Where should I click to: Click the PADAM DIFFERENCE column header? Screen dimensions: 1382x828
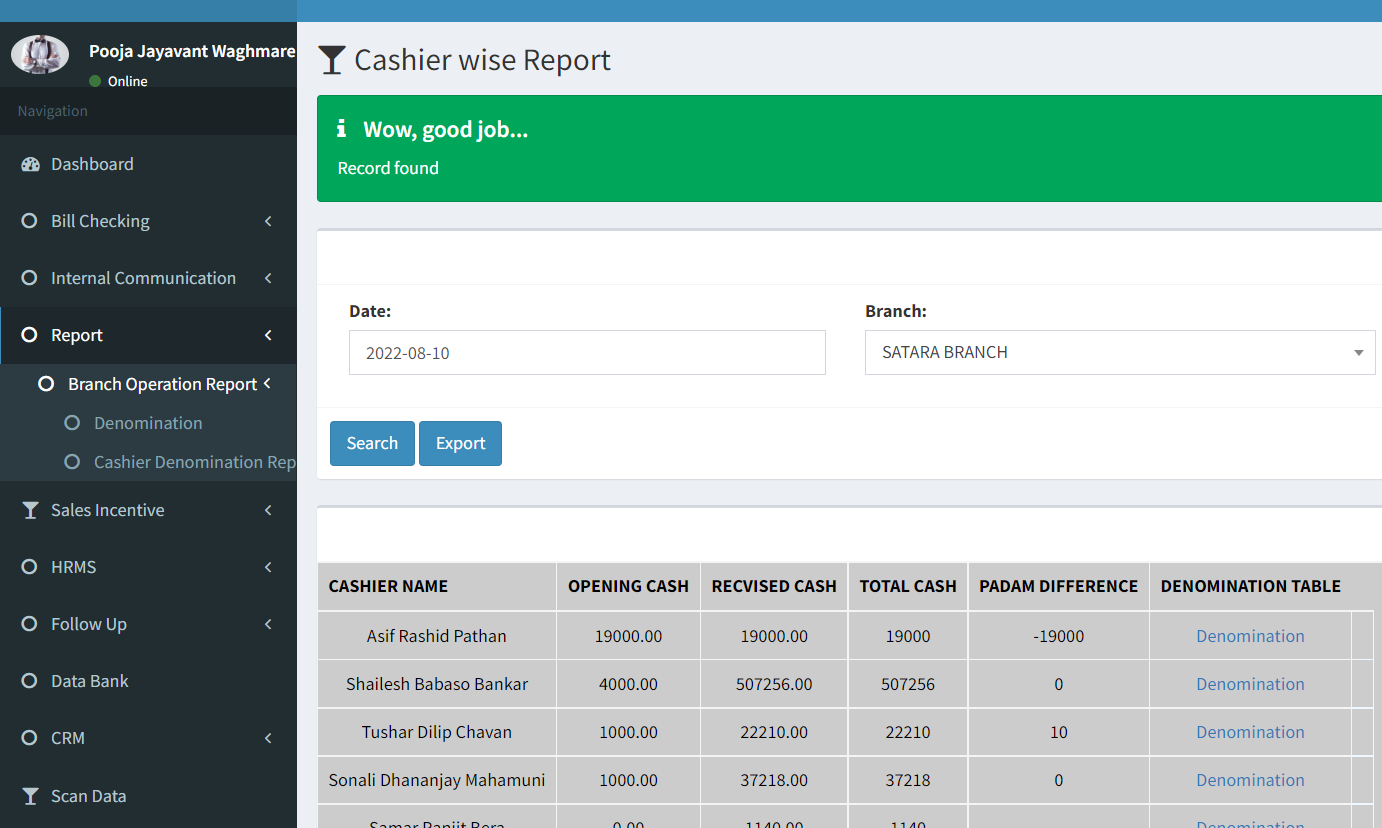click(1058, 586)
